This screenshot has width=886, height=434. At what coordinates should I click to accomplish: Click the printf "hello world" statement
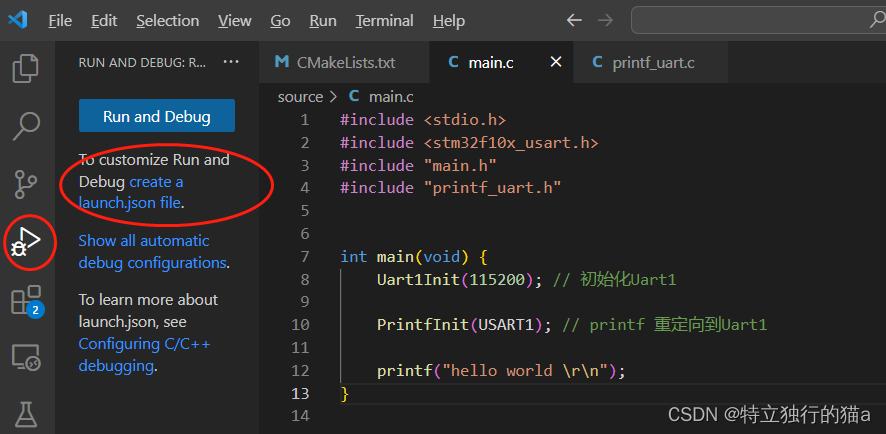click(501, 371)
